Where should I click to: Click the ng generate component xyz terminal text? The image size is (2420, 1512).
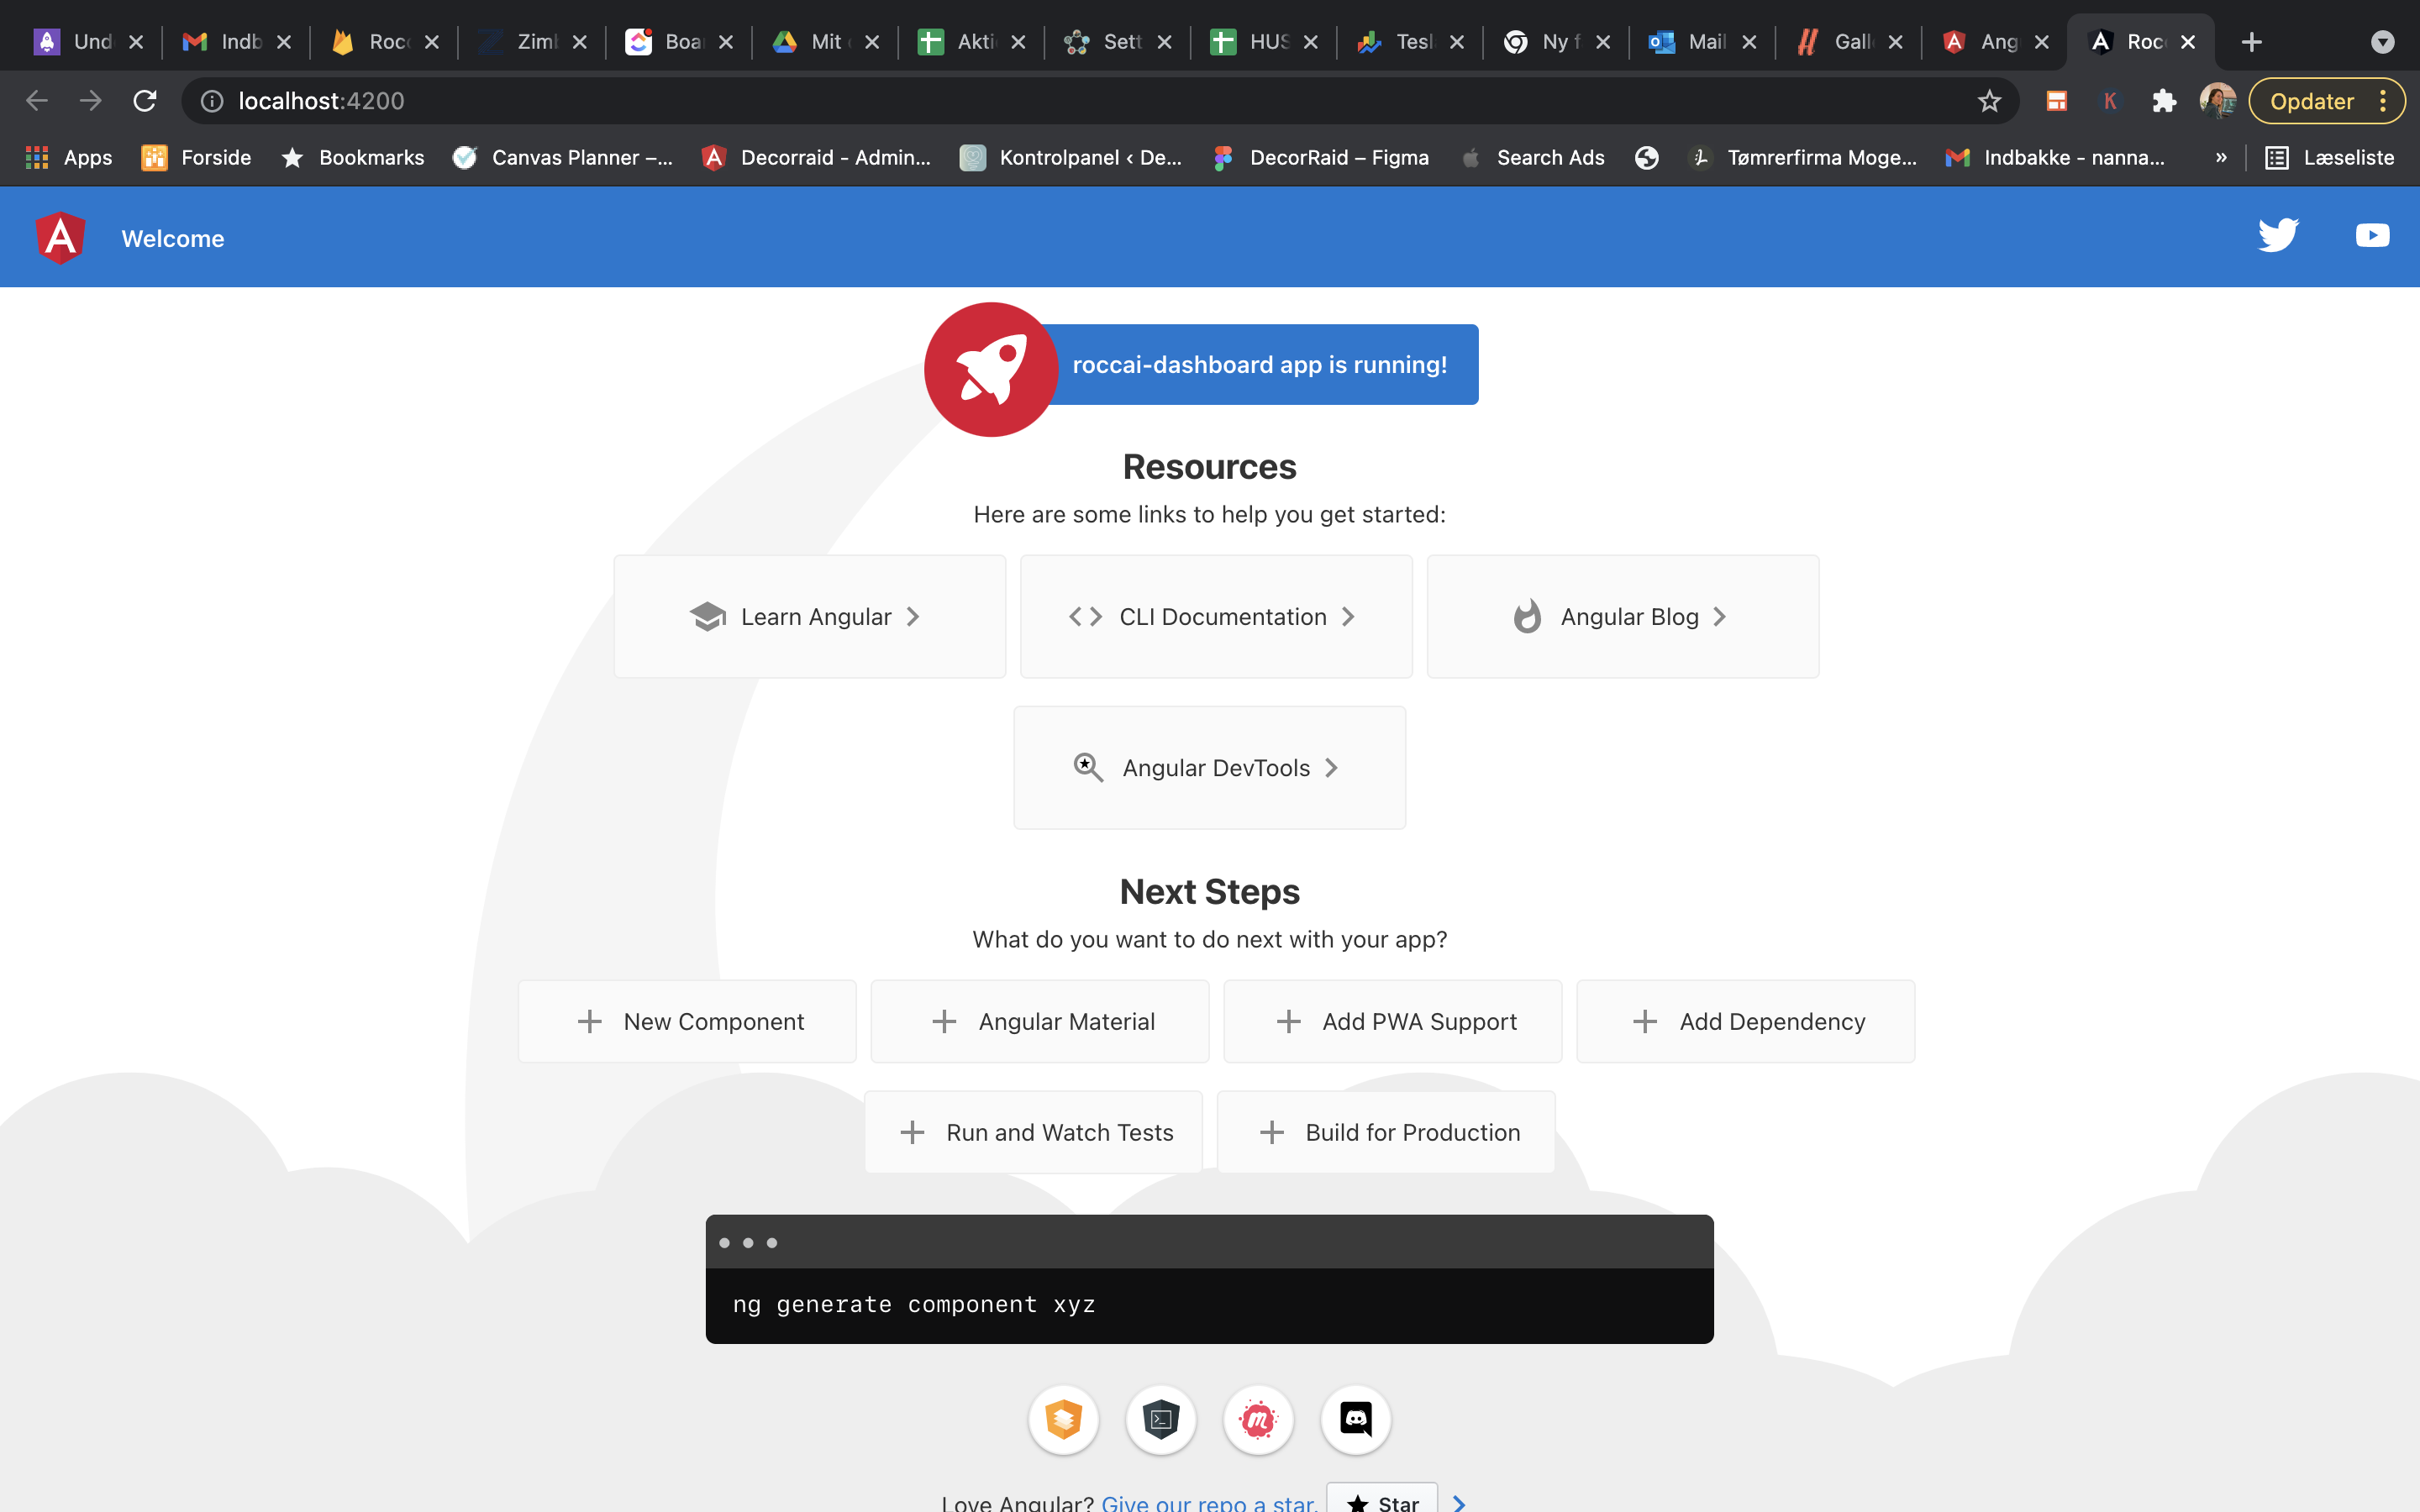click(914, 1304)
